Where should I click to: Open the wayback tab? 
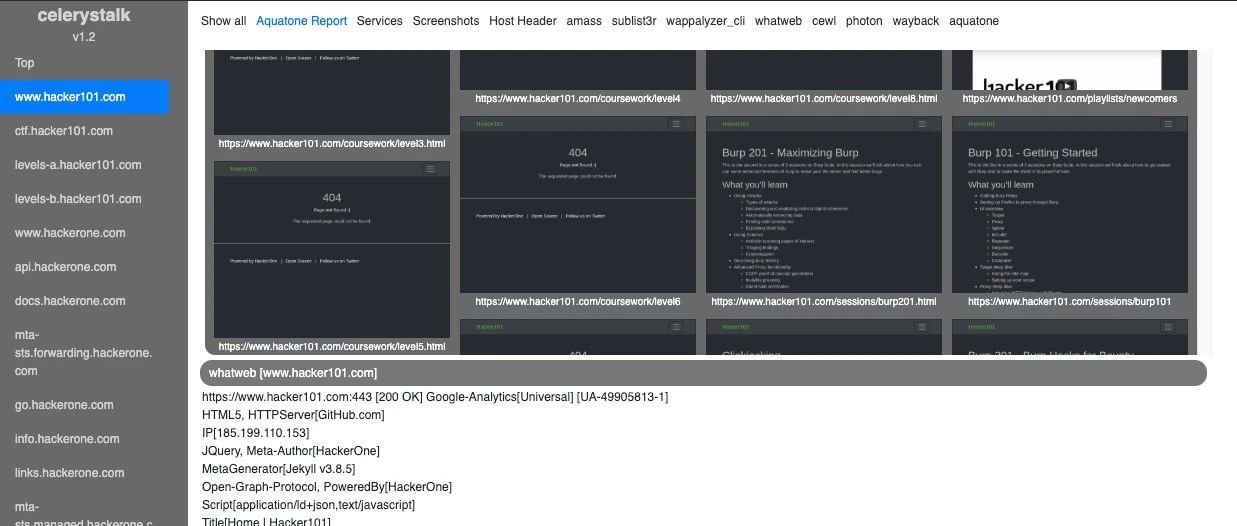[x=916, y=21]
